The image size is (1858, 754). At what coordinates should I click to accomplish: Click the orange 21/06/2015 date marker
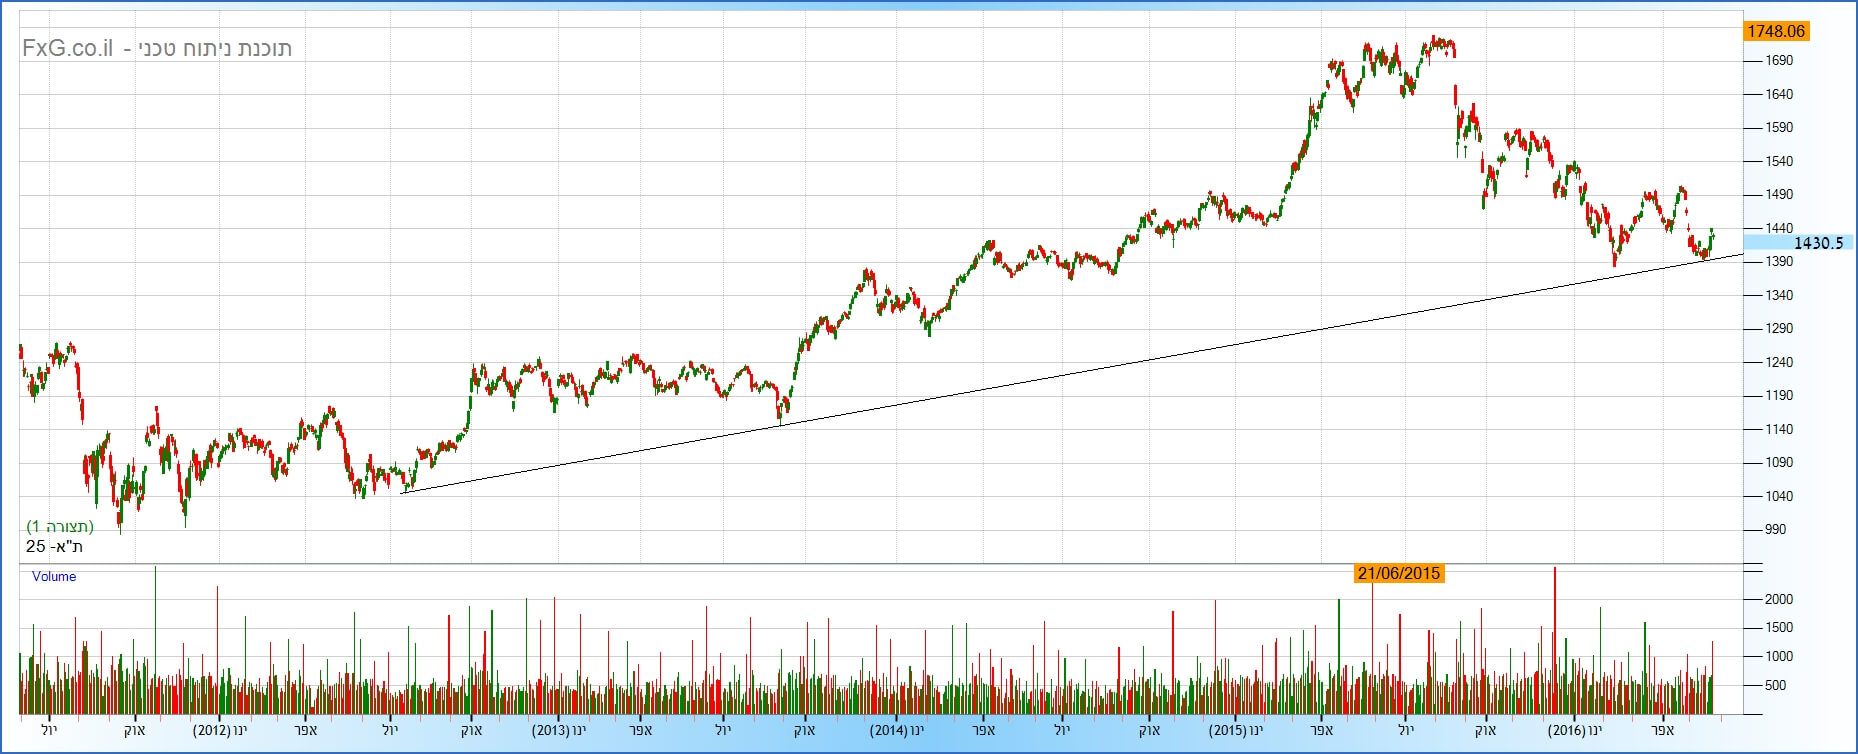click(x=1399, y=573)
